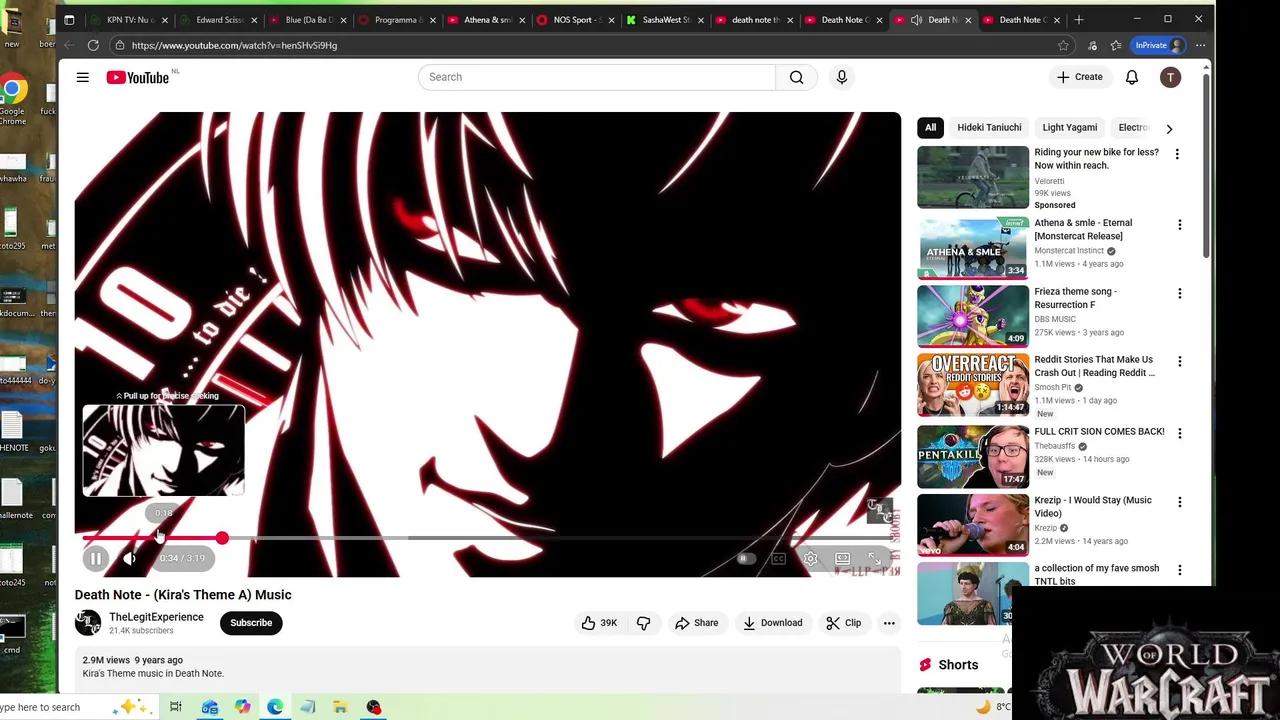Switch to theater mode

[843, 559]
